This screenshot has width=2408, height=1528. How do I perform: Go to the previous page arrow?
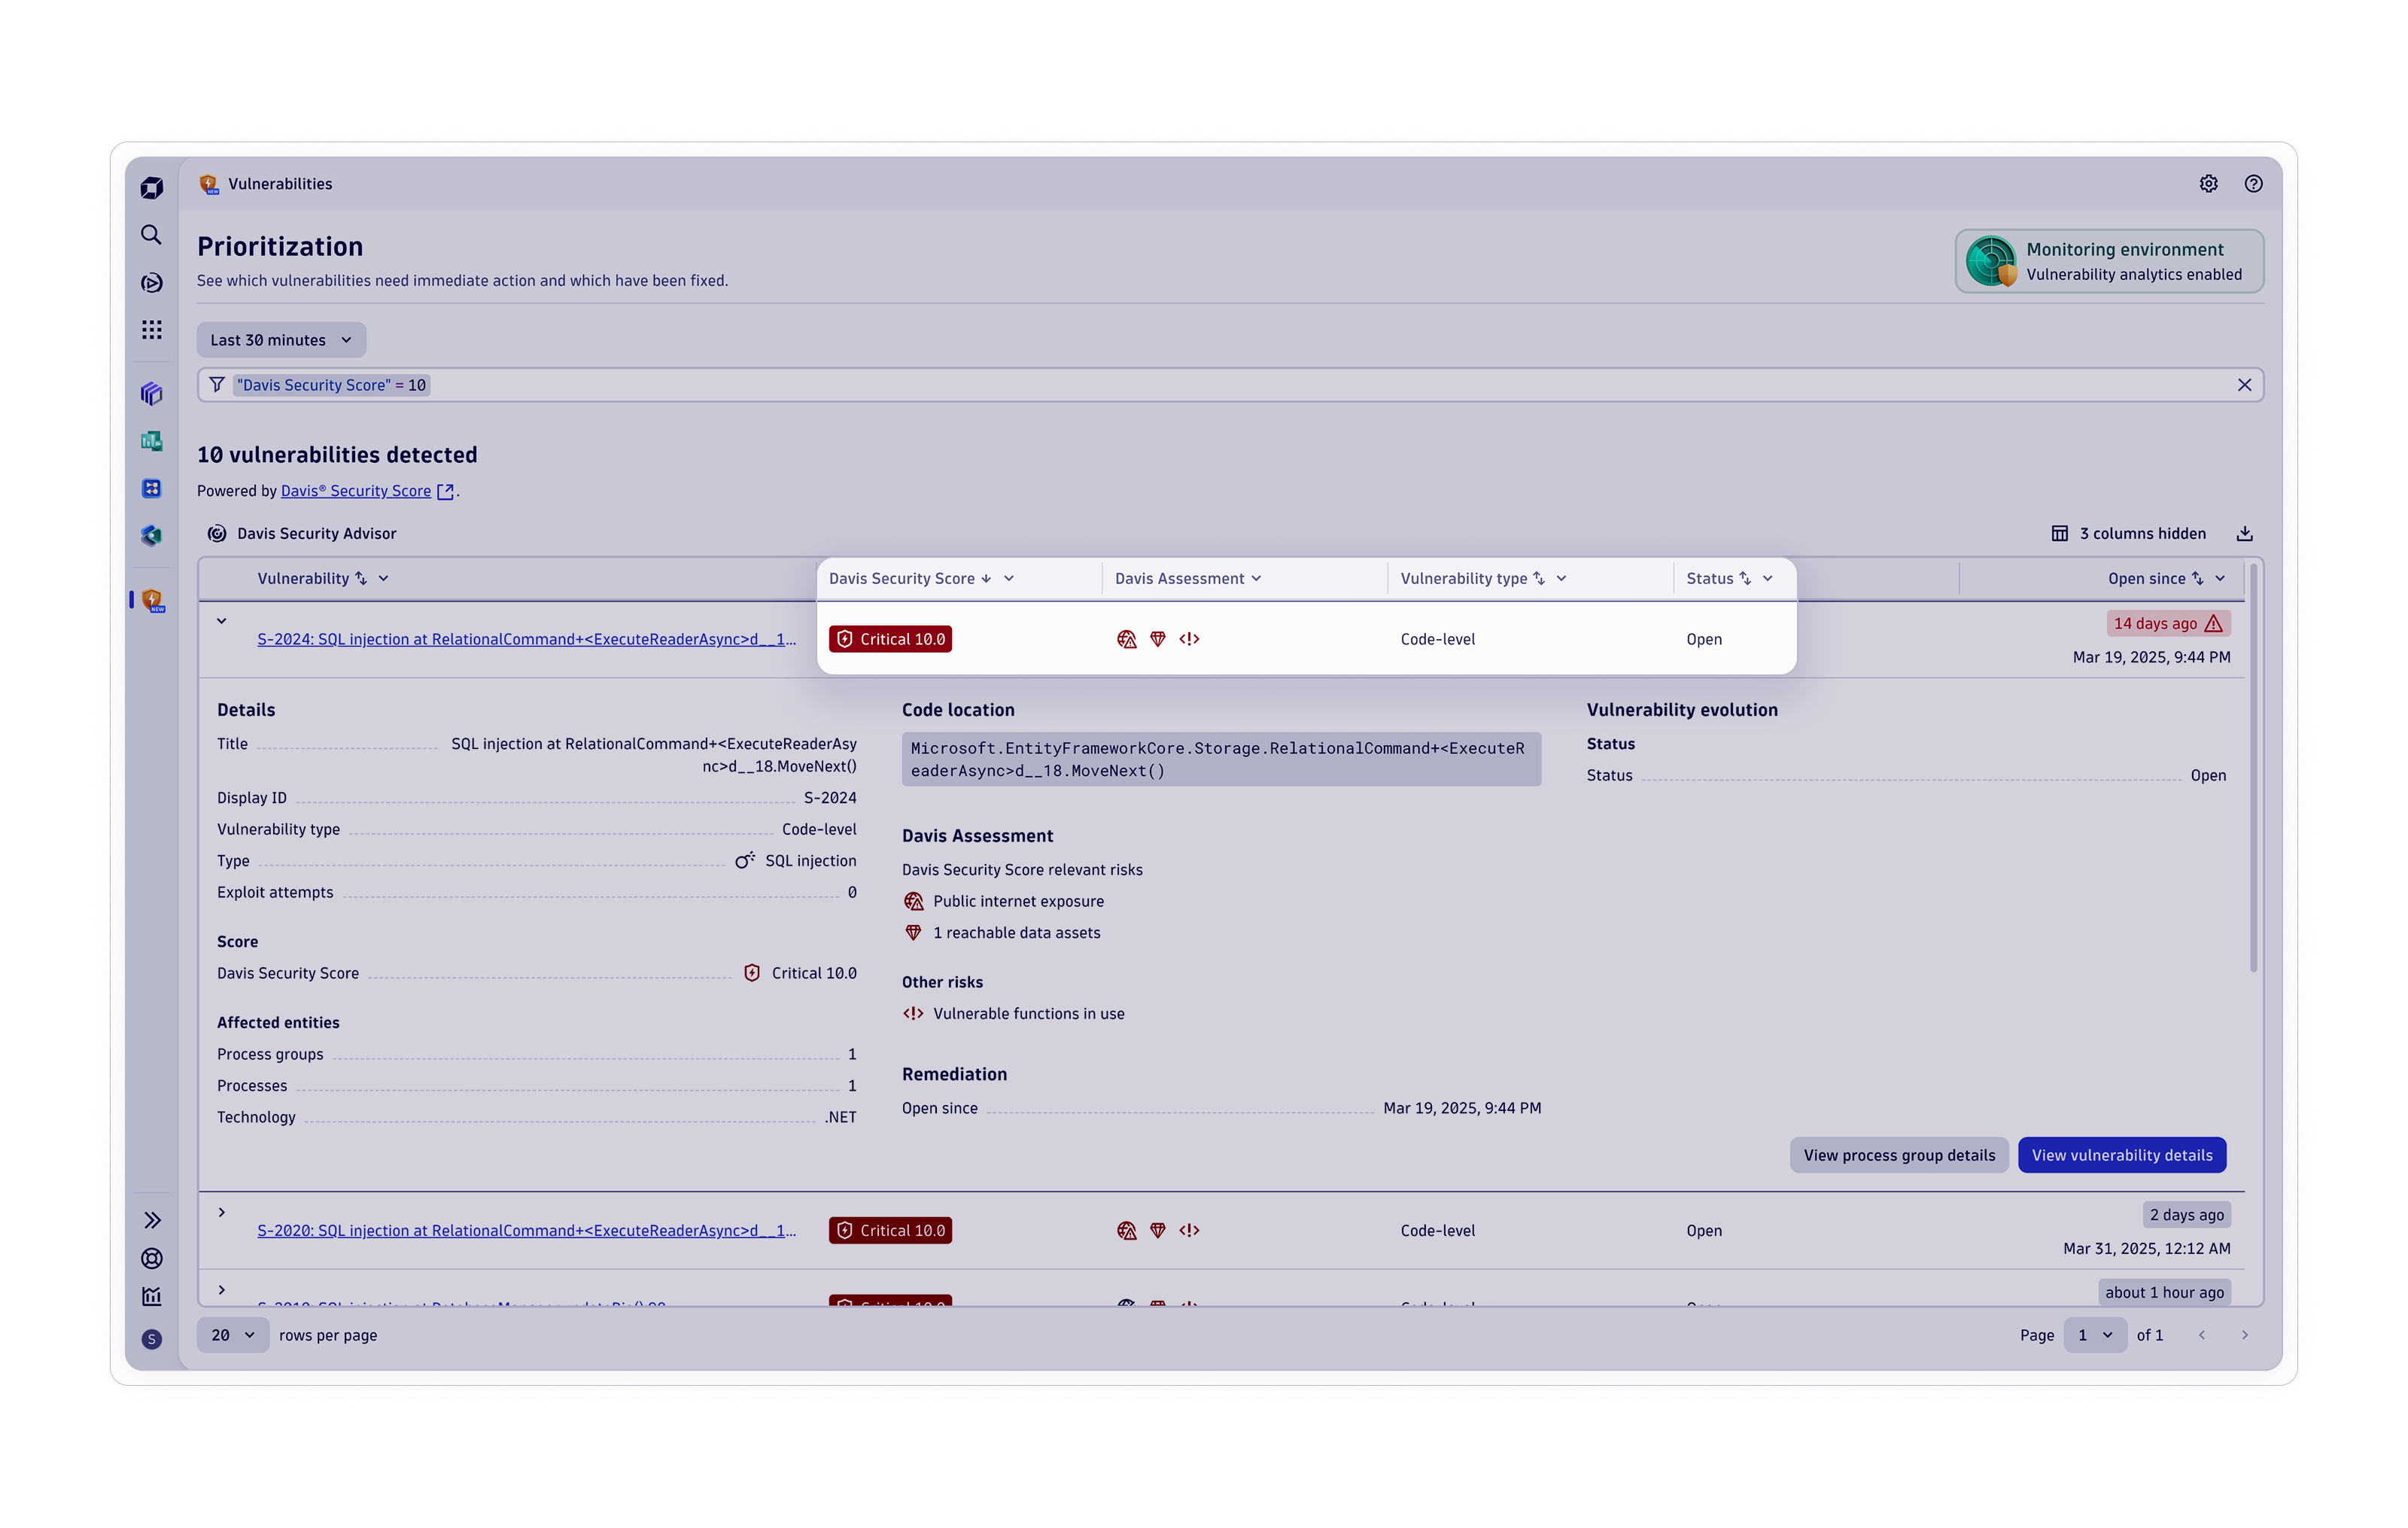click(x=2201, y=1336)
